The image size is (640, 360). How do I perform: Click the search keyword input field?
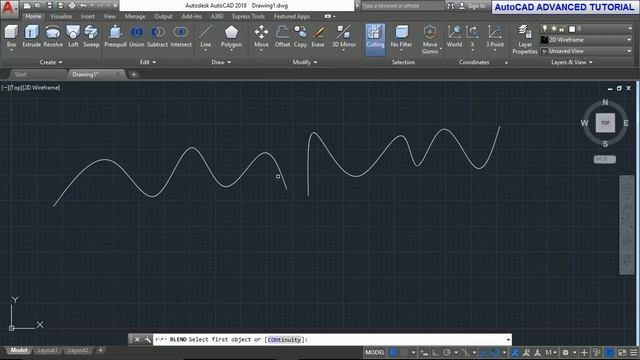[x=402, y=6]
